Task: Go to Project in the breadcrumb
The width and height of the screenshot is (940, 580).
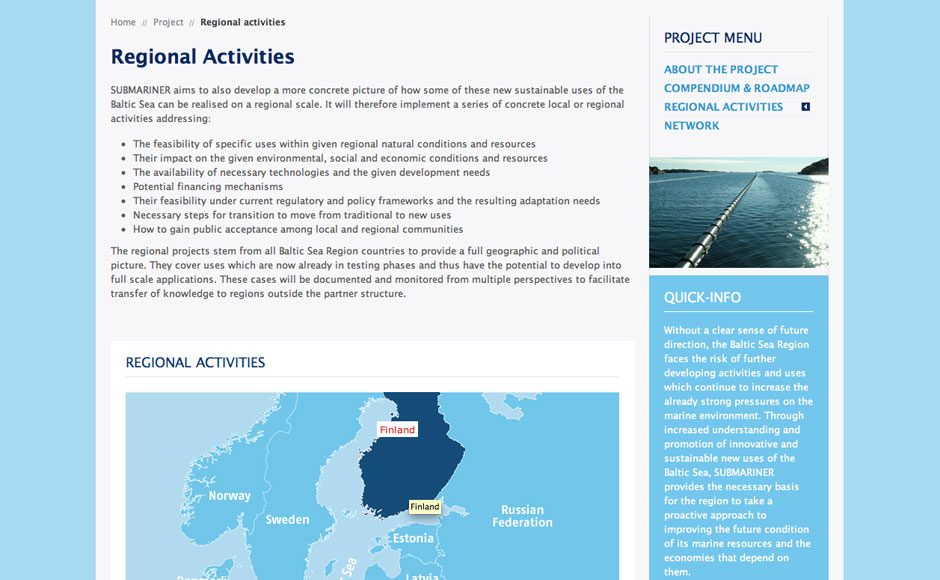Action: click(168, 22)
